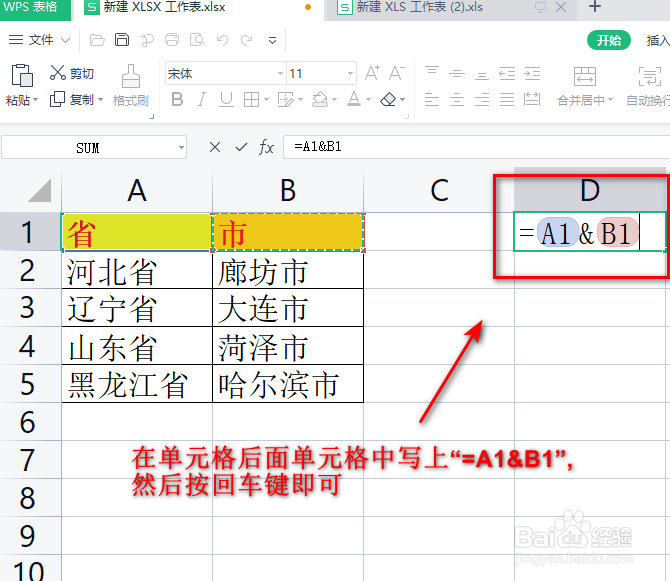Open the font size 11 dropdown
Viewport: 670px width, 581px height.
(x=350, y=73)
